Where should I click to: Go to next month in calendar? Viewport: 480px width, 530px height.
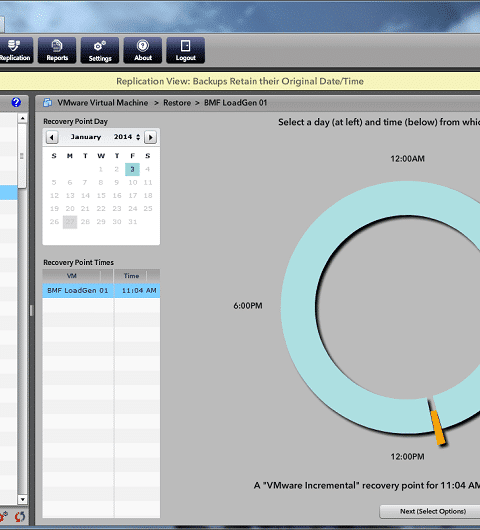[150, 137]
